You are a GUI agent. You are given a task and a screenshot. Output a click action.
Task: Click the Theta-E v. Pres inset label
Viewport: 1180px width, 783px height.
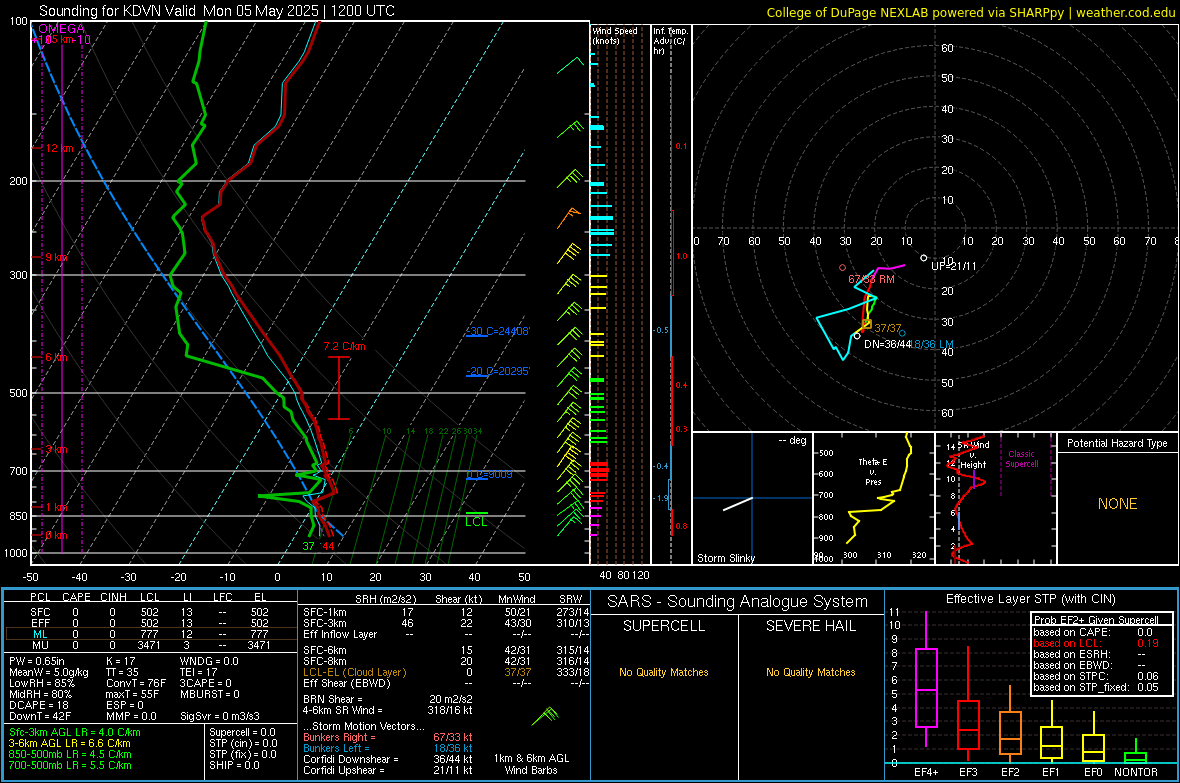click(873, 471)
